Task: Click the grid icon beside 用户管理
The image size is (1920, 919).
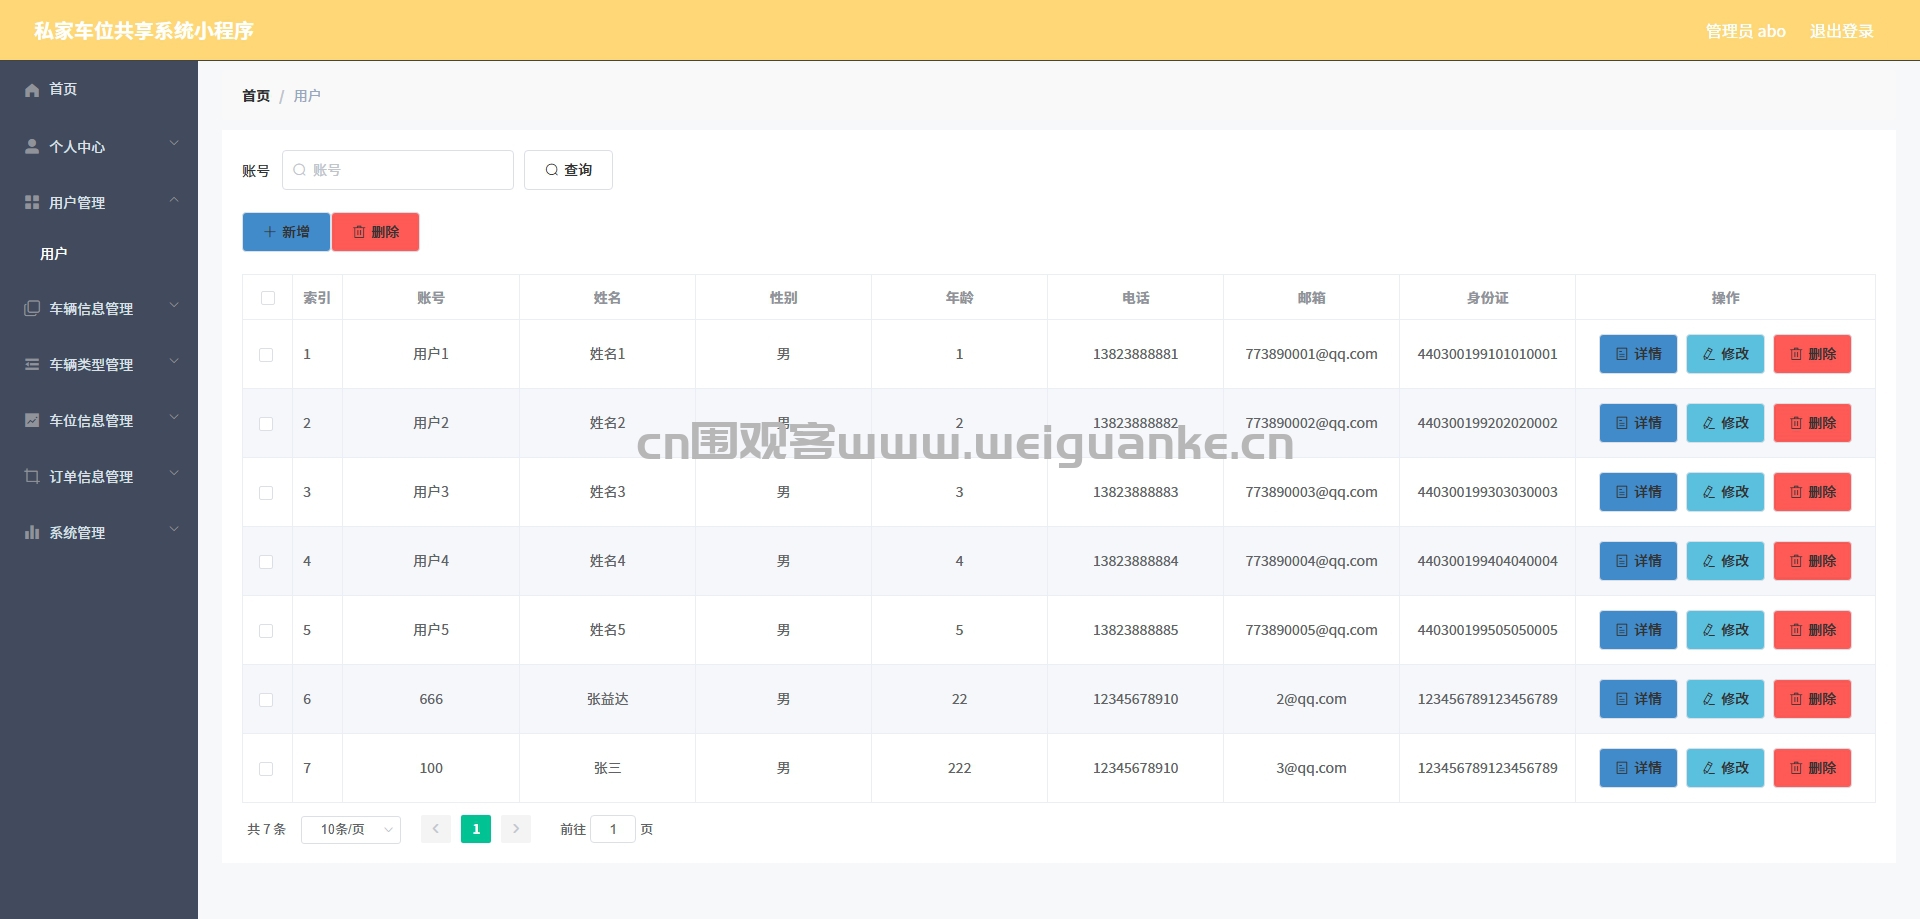Action: click(x=32, y=203)
